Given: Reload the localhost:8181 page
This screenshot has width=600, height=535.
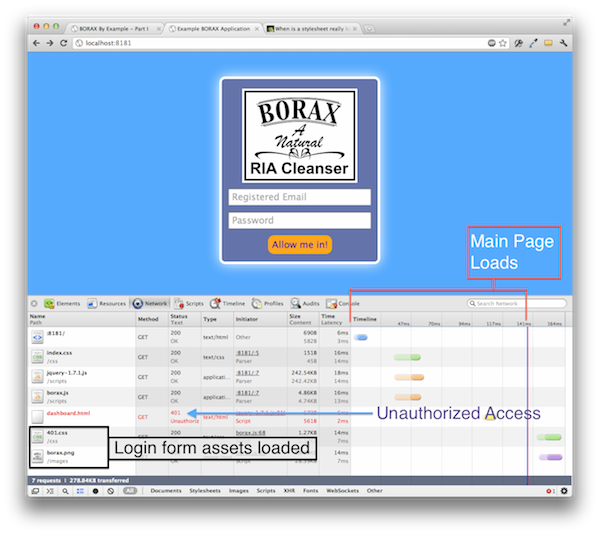Looking at the screenshot, I should coord(64,43).
